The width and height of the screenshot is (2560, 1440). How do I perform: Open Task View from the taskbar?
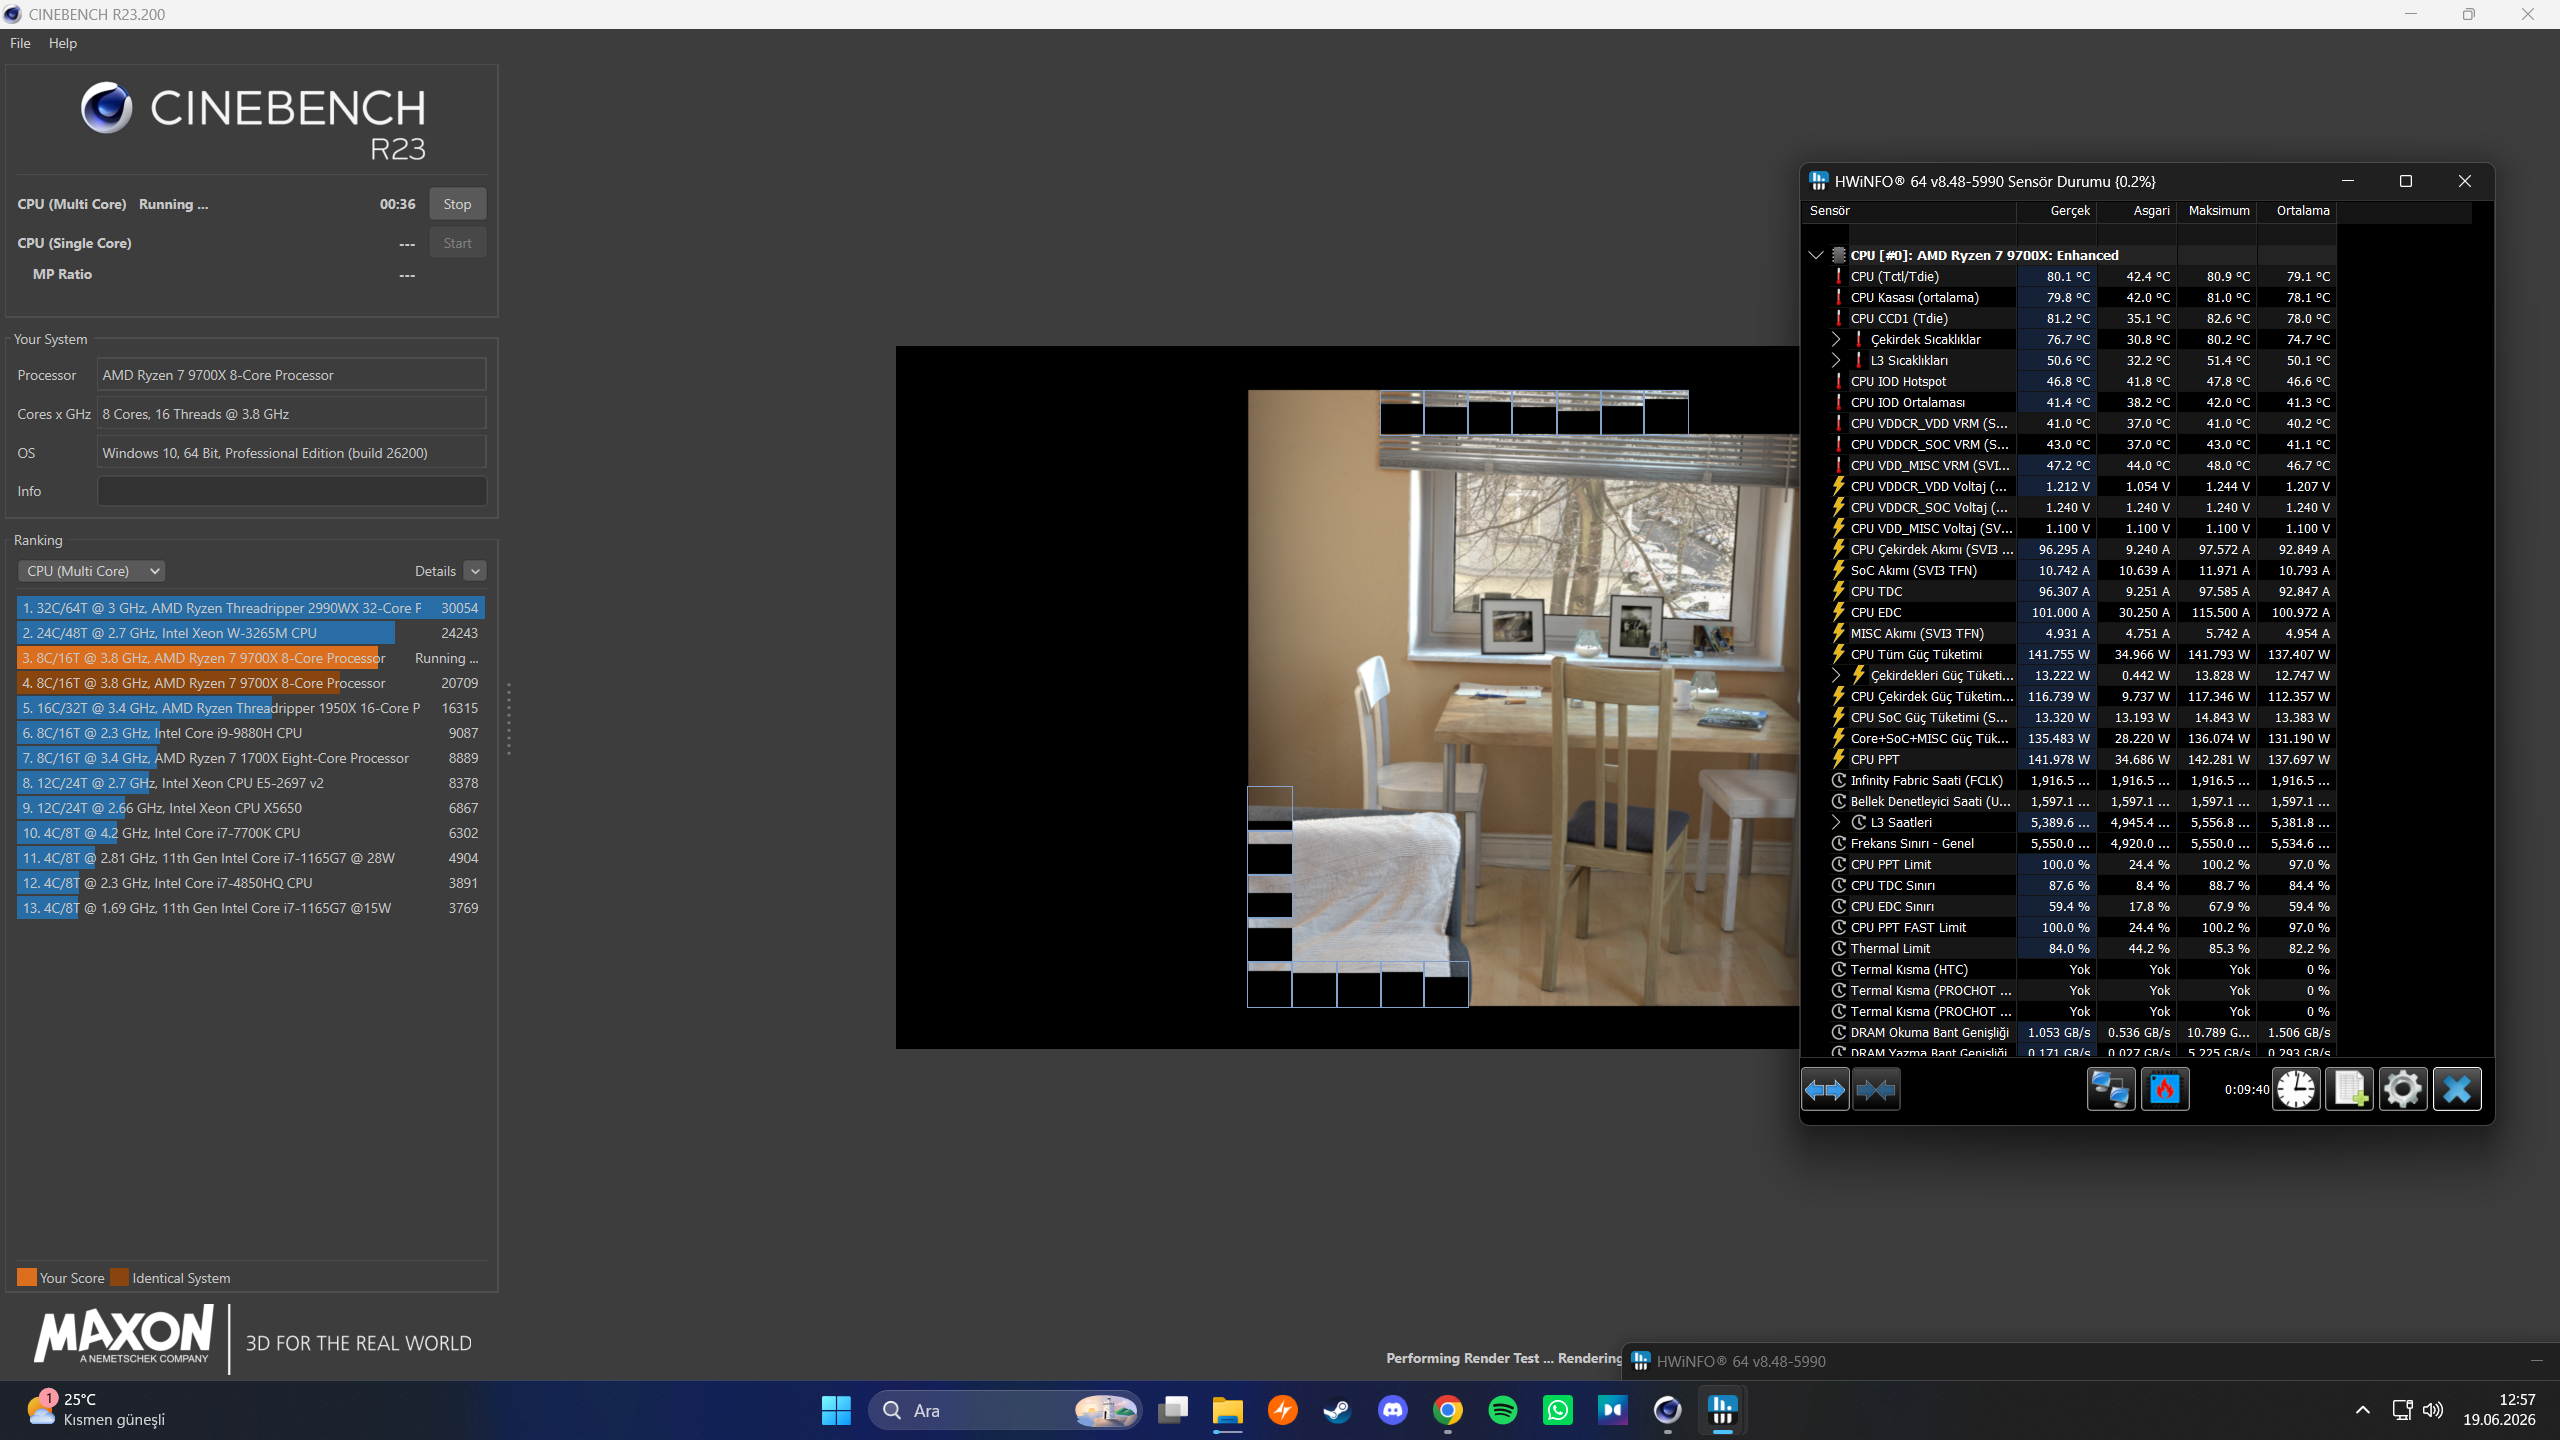pyautogui.click(x=1173, y=1410)
